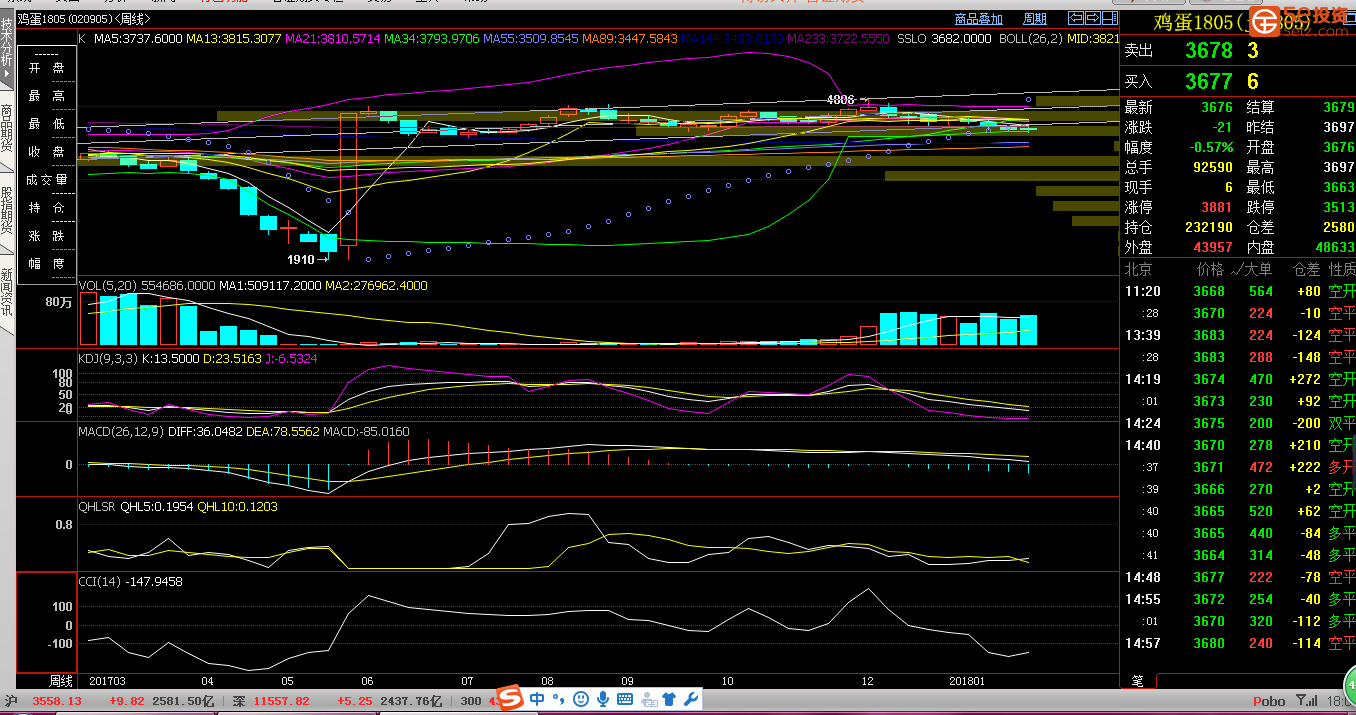Select the 笔 tab below trade list

[1138, 681]
